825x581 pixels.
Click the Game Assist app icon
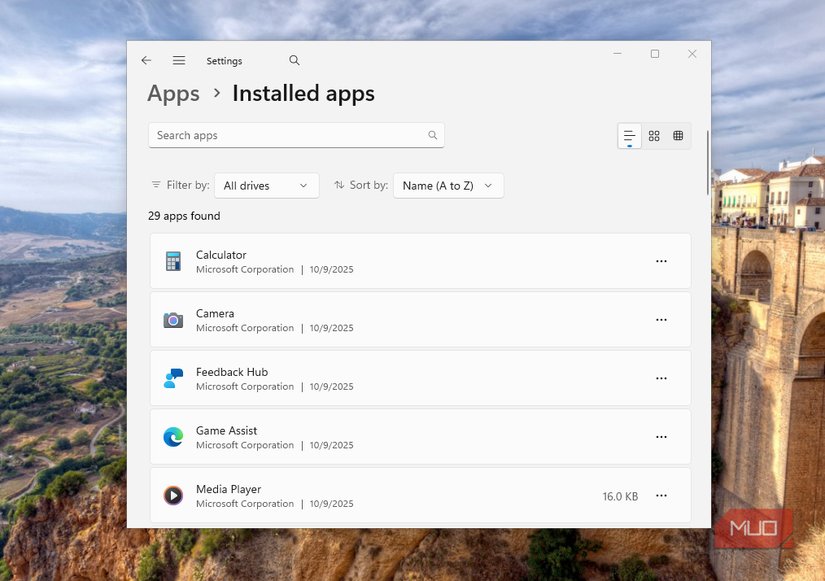click(173, 437)
